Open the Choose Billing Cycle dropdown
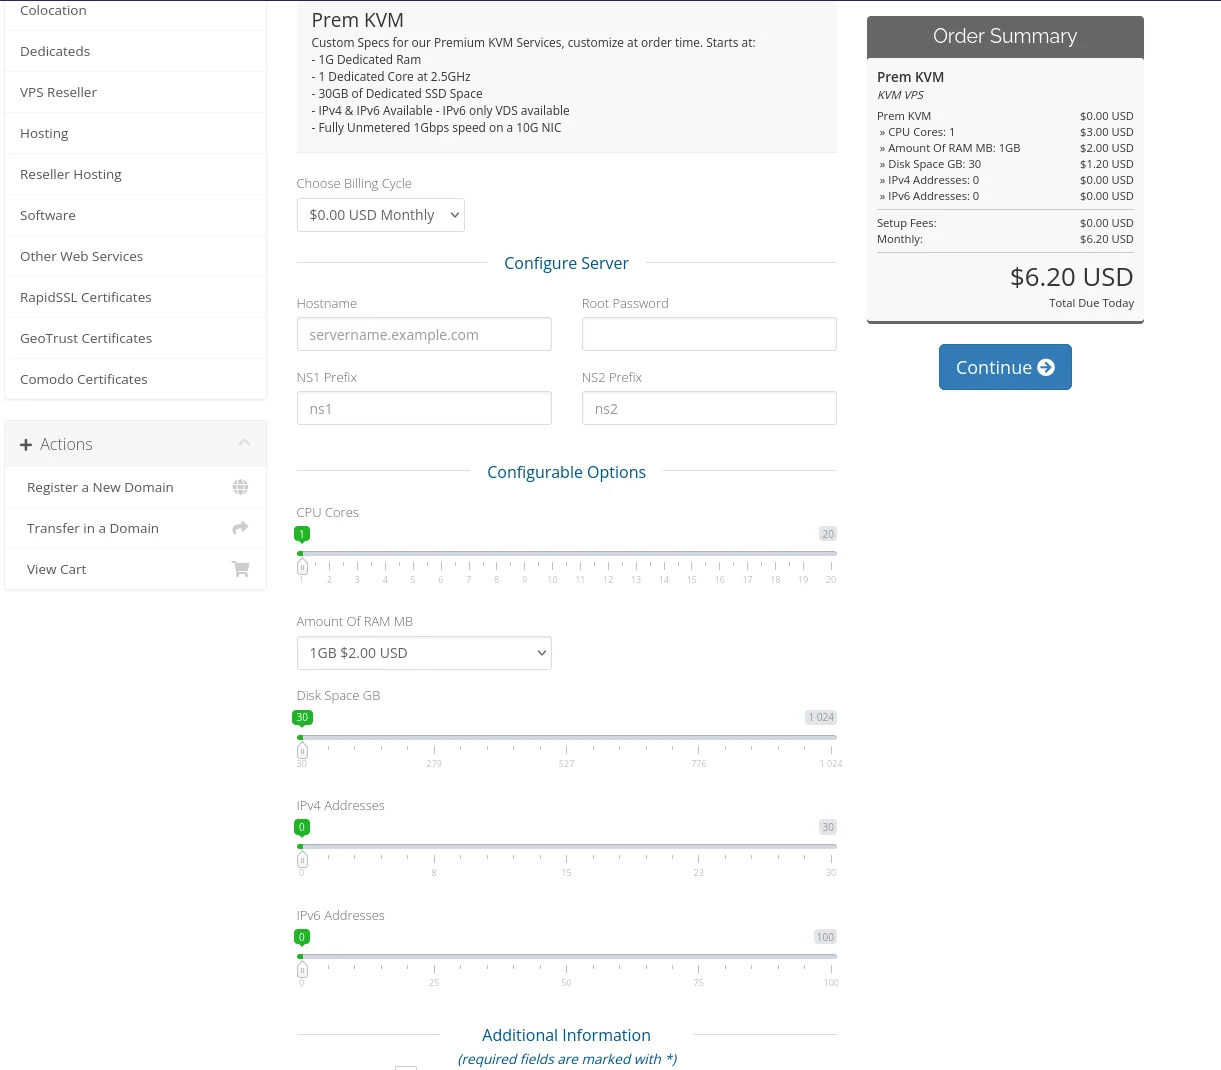This screenshot has width=1221, height=1070. click(x=380, y=215)
